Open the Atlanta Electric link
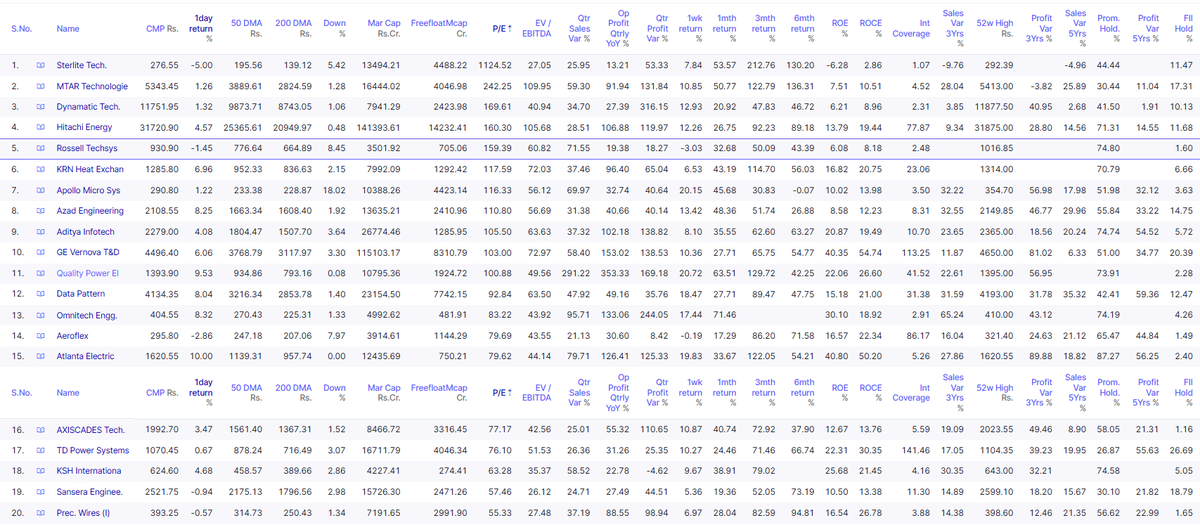The height and width of the screenshot is (525, 1200). coord(88,355)
